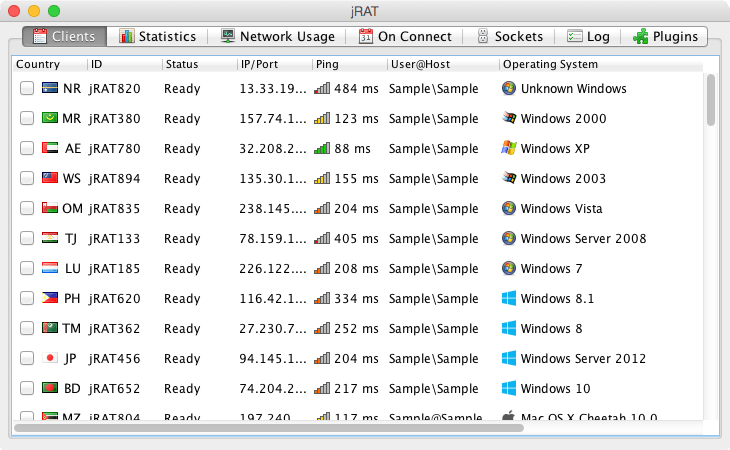Click the ping signal bars showing 88 ms
Screen dimensions: 730x450
(x=322, y=149)
